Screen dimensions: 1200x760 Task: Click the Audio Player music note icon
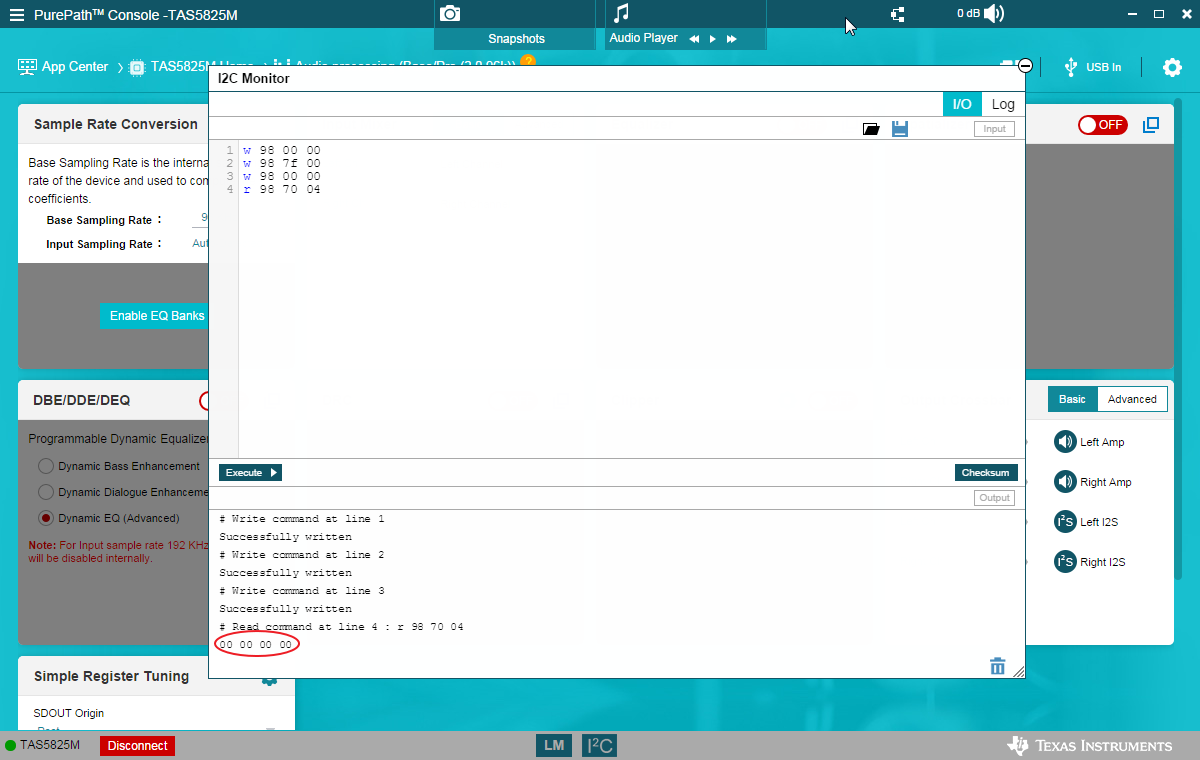coord(621,13)
